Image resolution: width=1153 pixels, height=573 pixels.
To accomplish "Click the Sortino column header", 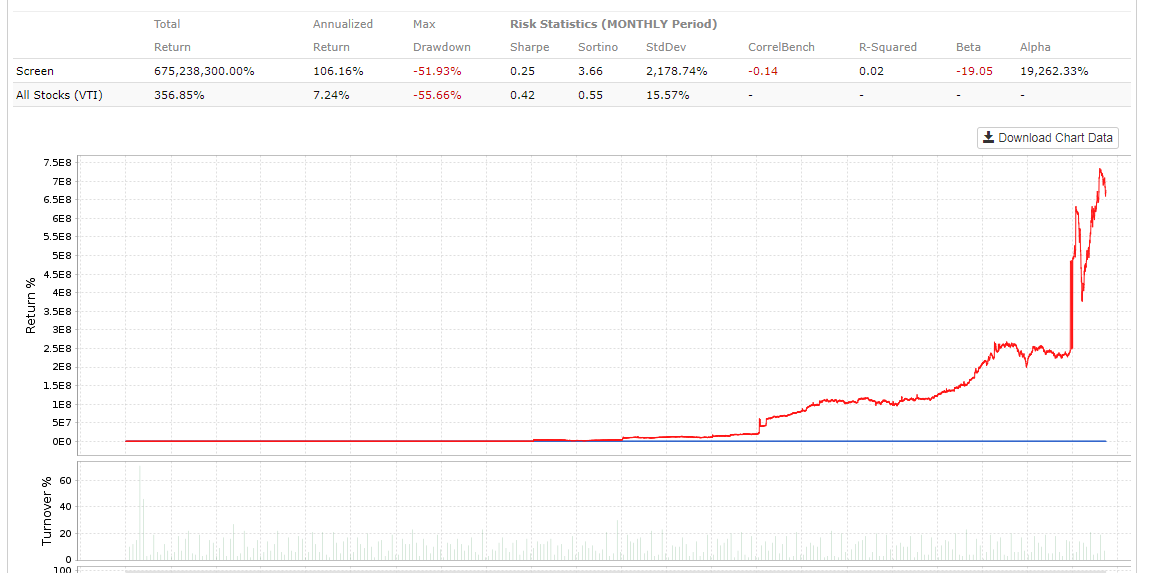I will coord(597,47).
